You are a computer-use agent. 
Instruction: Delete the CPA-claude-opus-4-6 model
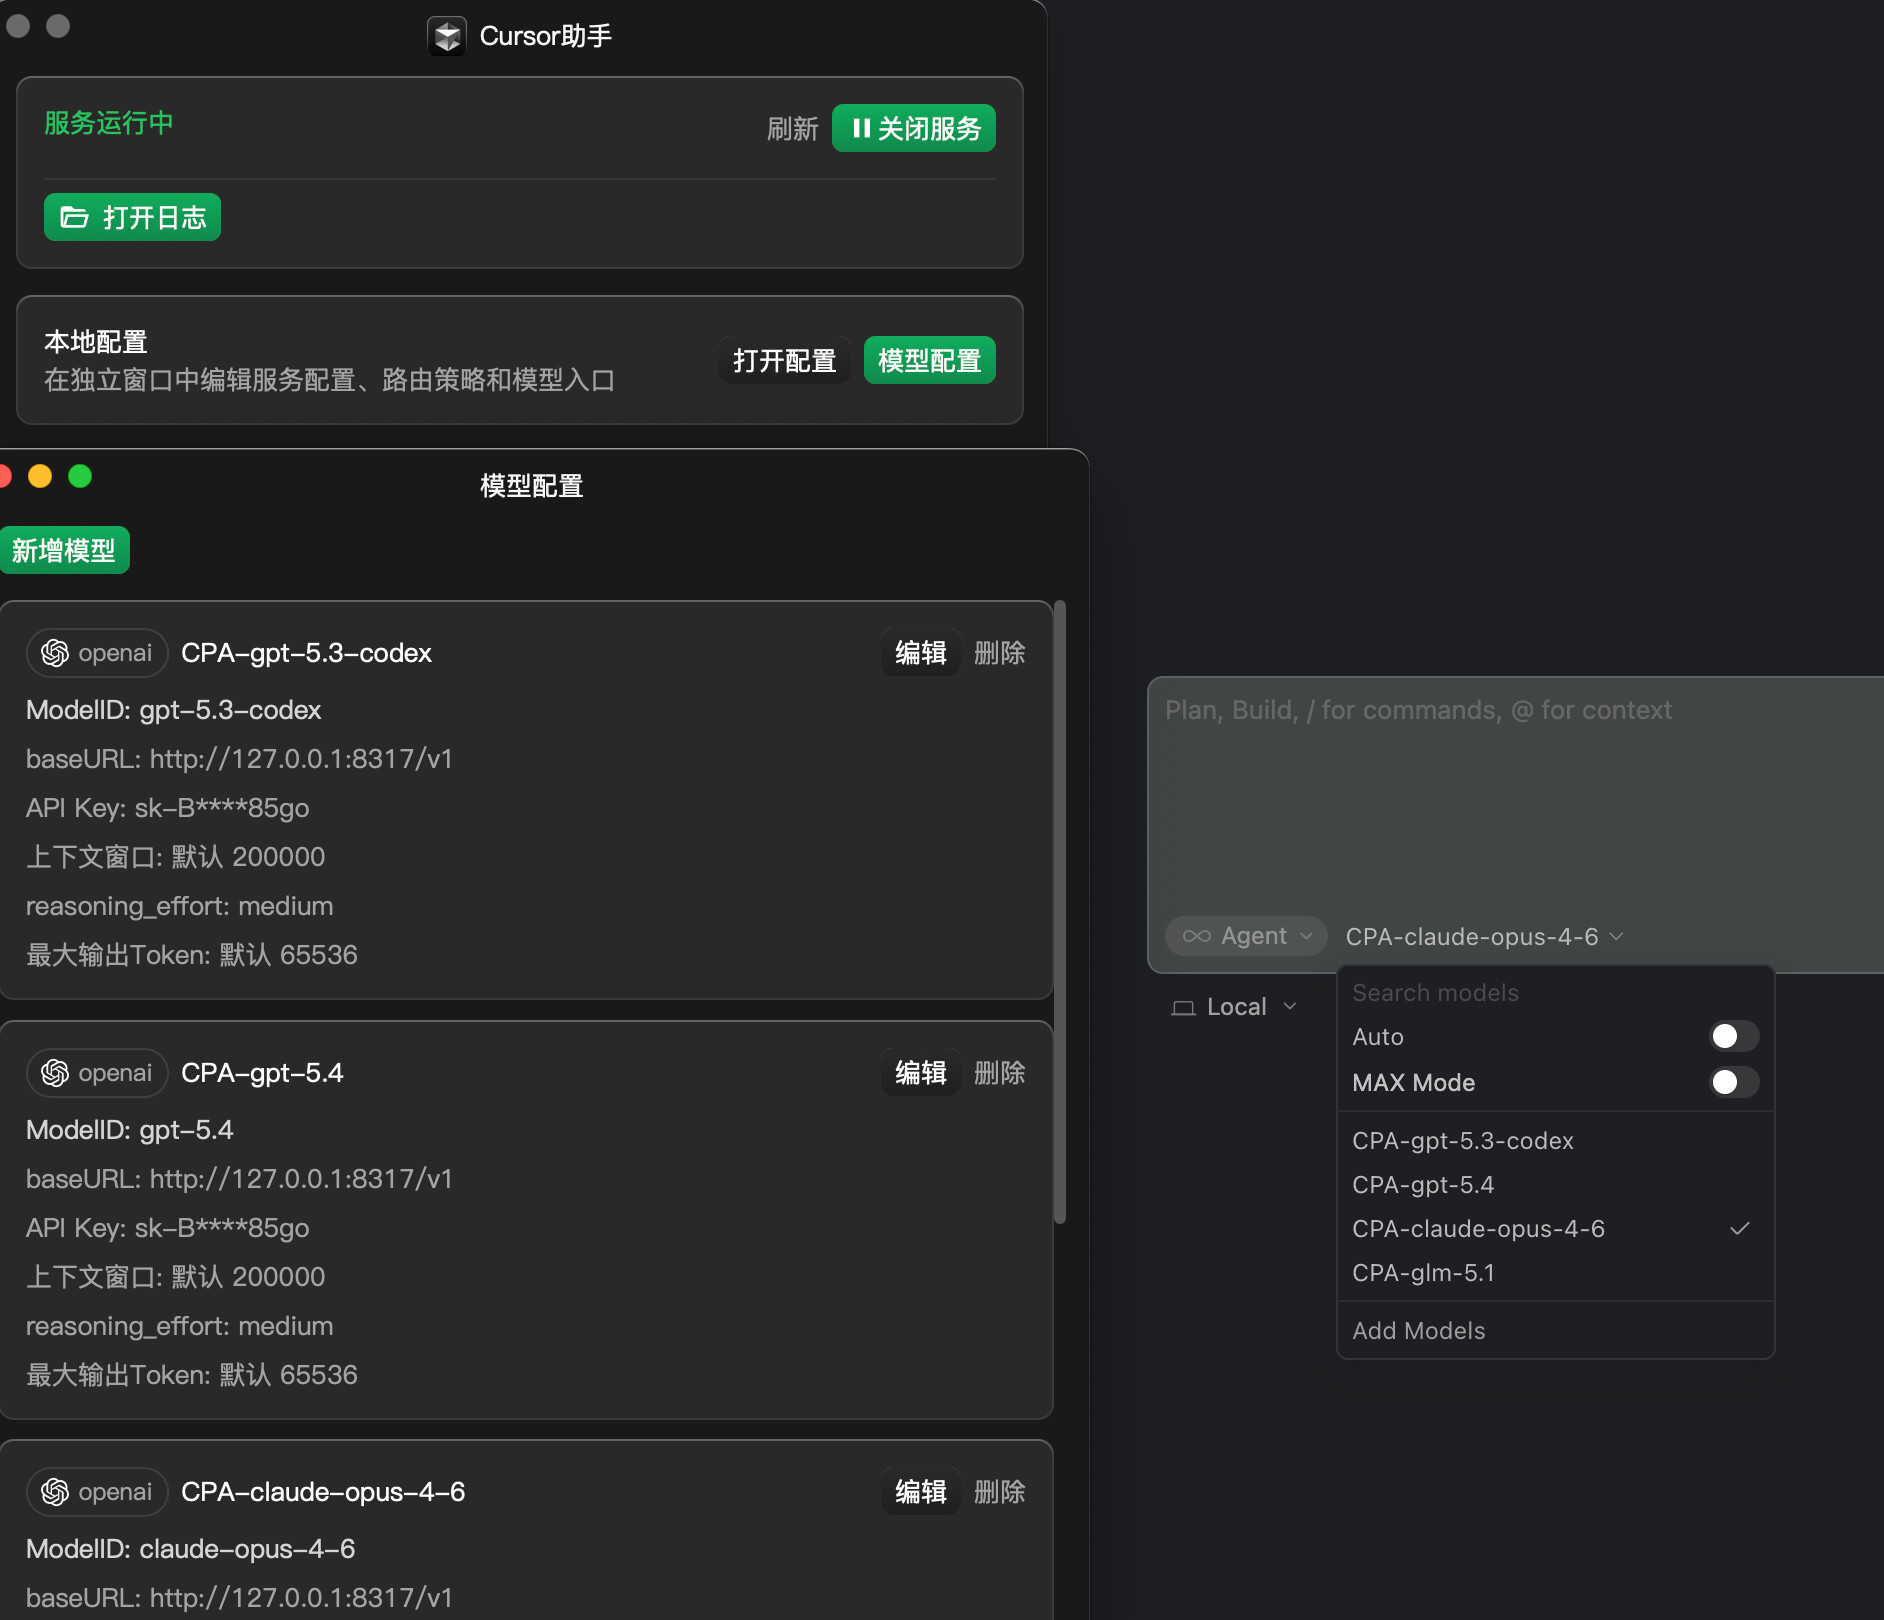click(999, 1492)
